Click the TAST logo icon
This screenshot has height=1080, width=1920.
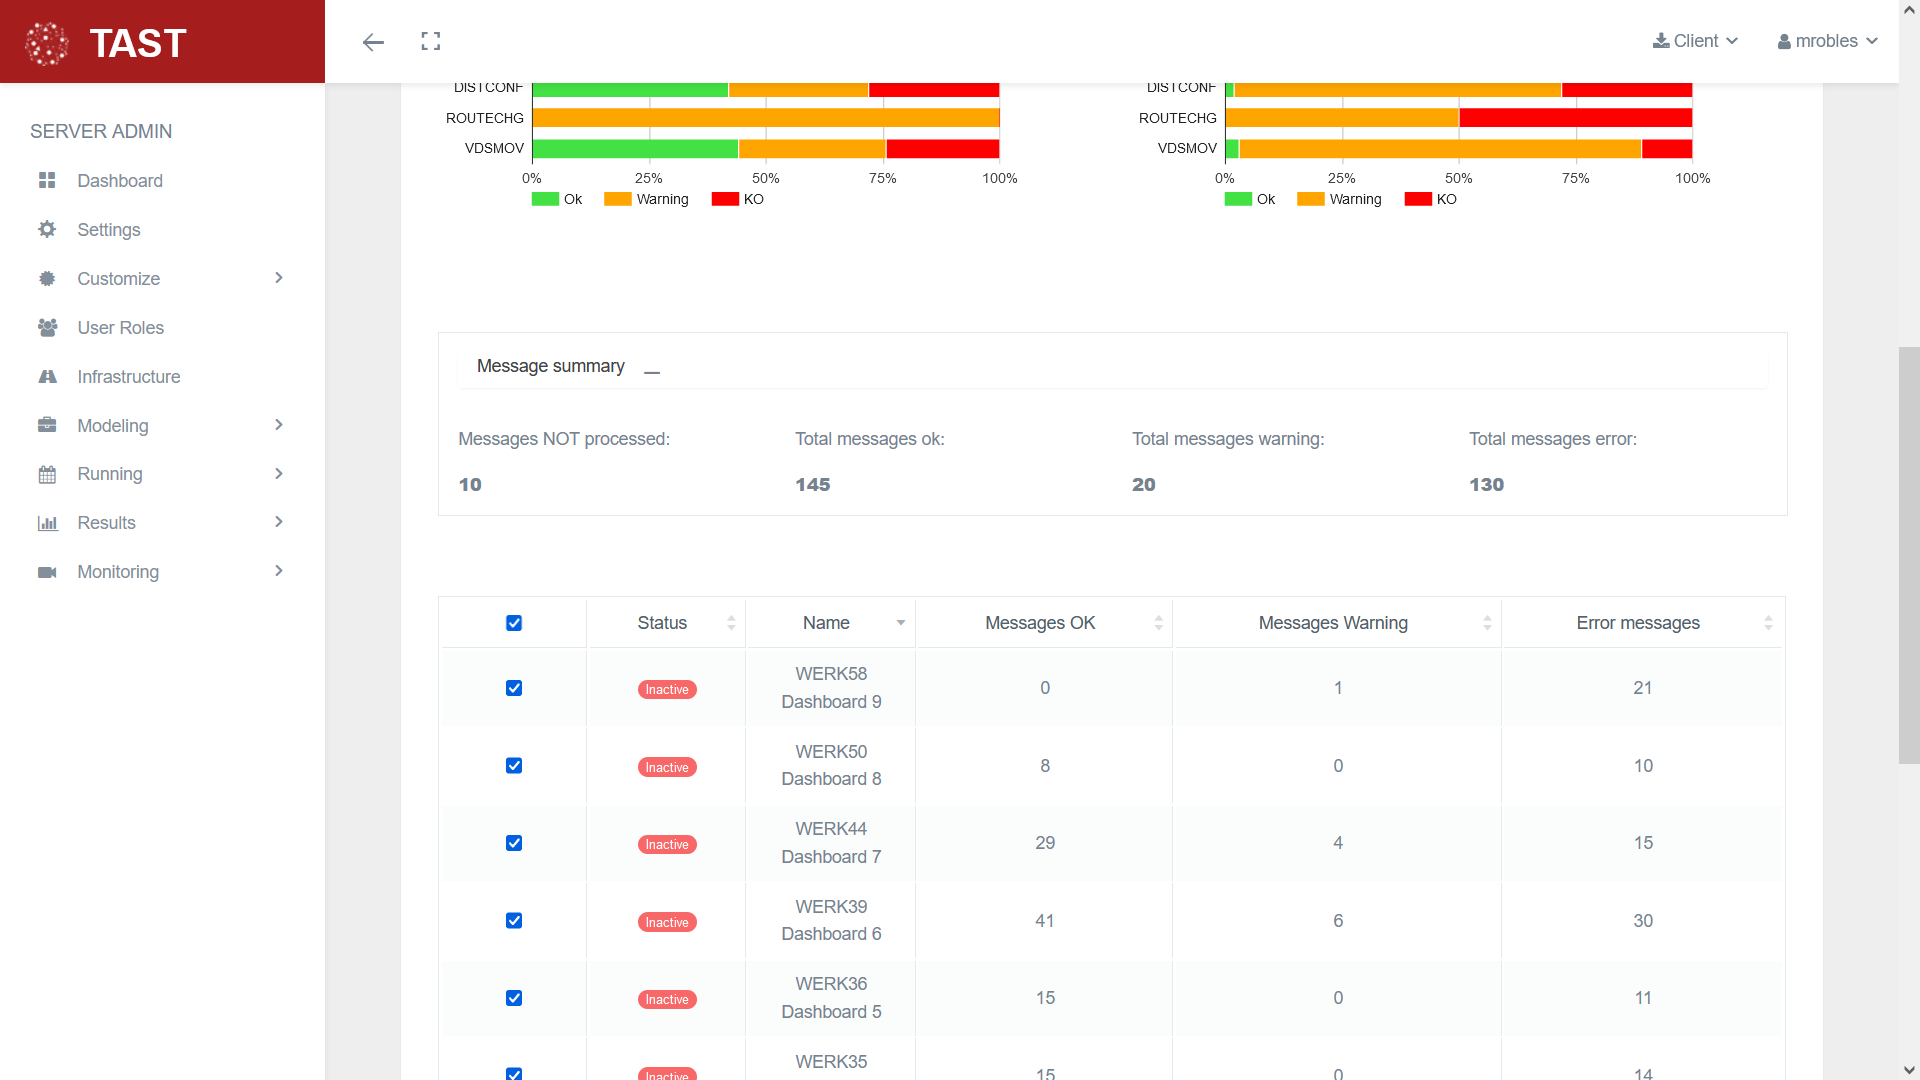coord(47,43)
